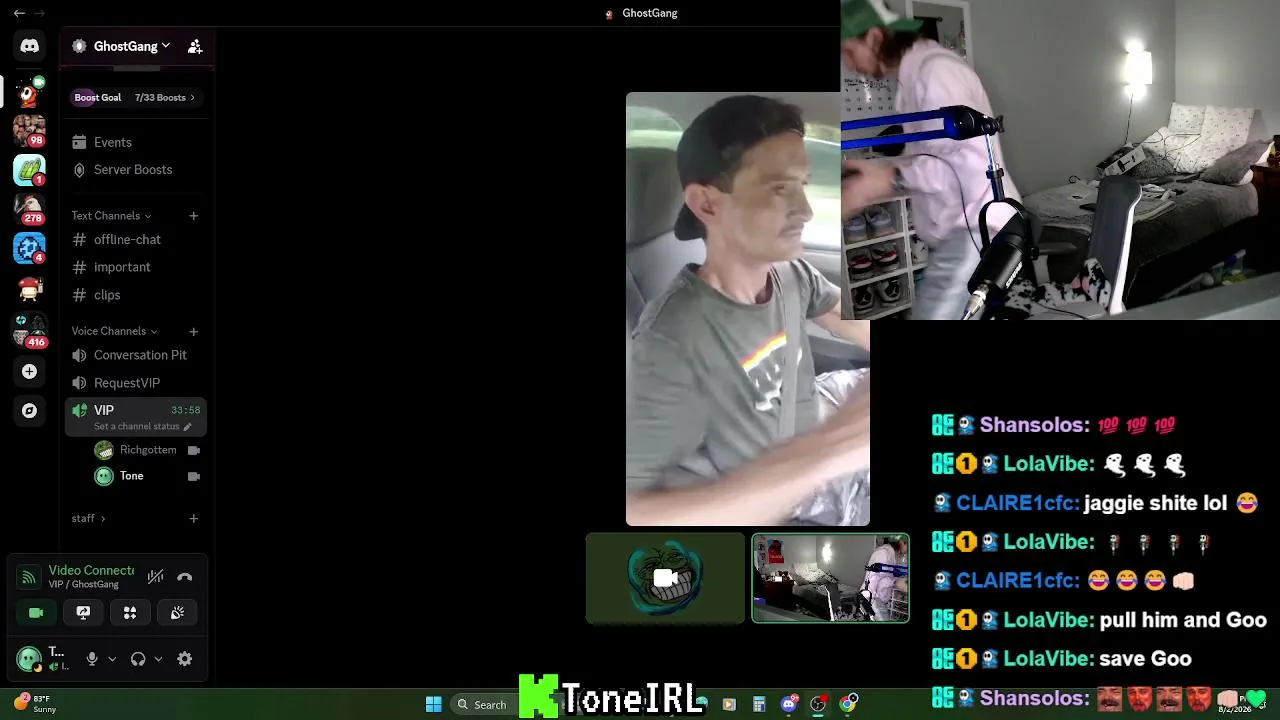1280x720 pixels.
Task: Open the GhostGang server icon with video badge
Action: [x=29, y=92]
